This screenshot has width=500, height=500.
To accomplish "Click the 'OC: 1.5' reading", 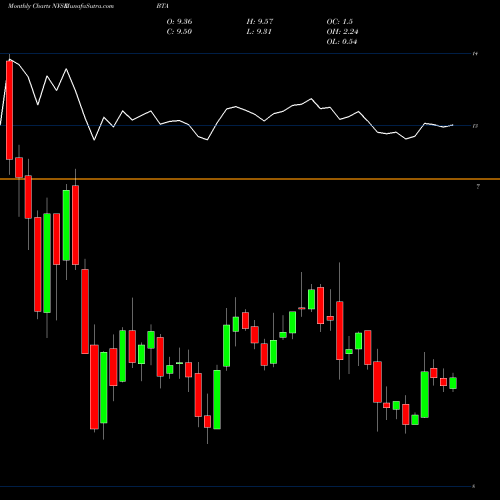I will click(x=339, y=22).
